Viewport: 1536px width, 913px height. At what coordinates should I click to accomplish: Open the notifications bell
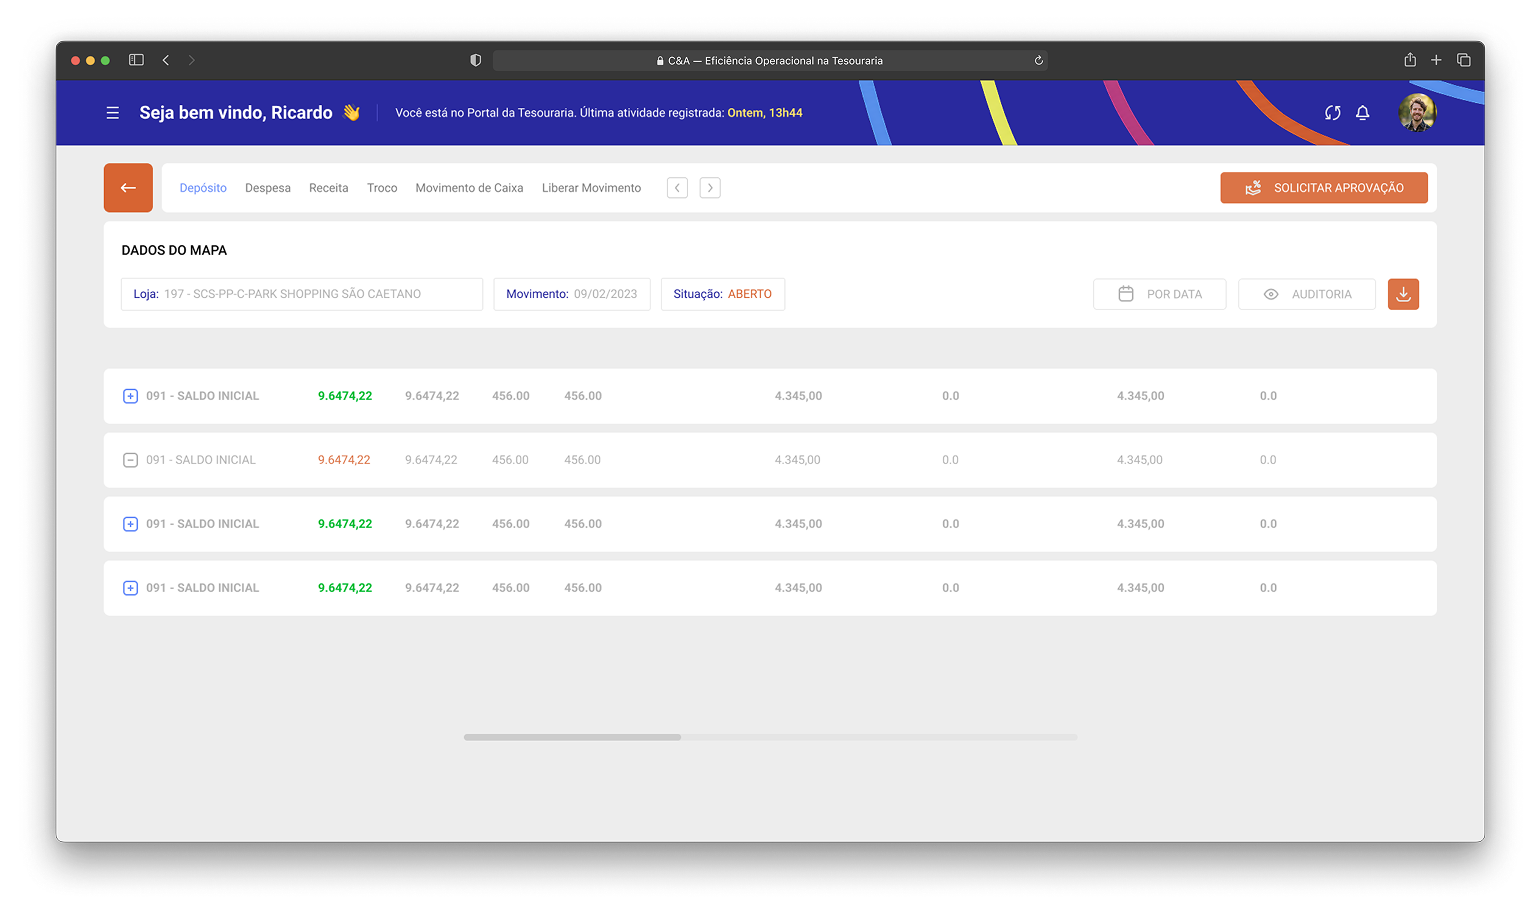(x=1362, y=113)
